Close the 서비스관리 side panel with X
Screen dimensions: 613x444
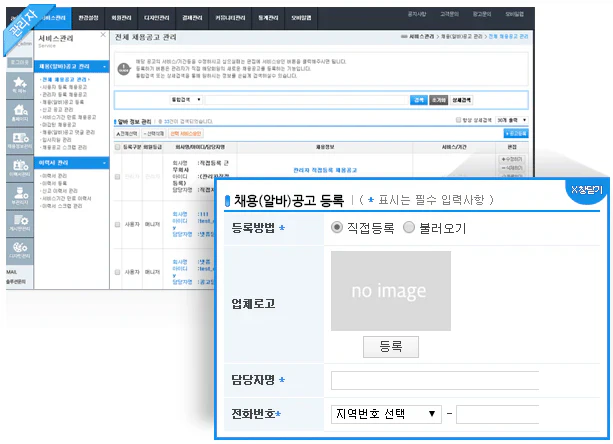(x=103, y=35)
